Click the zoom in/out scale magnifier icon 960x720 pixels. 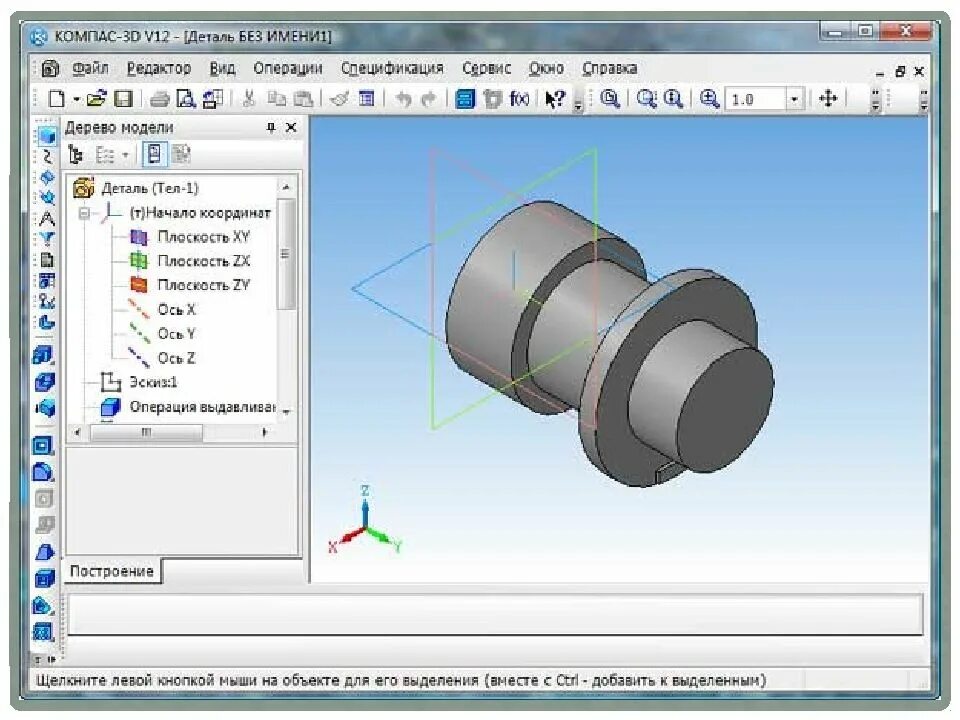coord(709,99)
